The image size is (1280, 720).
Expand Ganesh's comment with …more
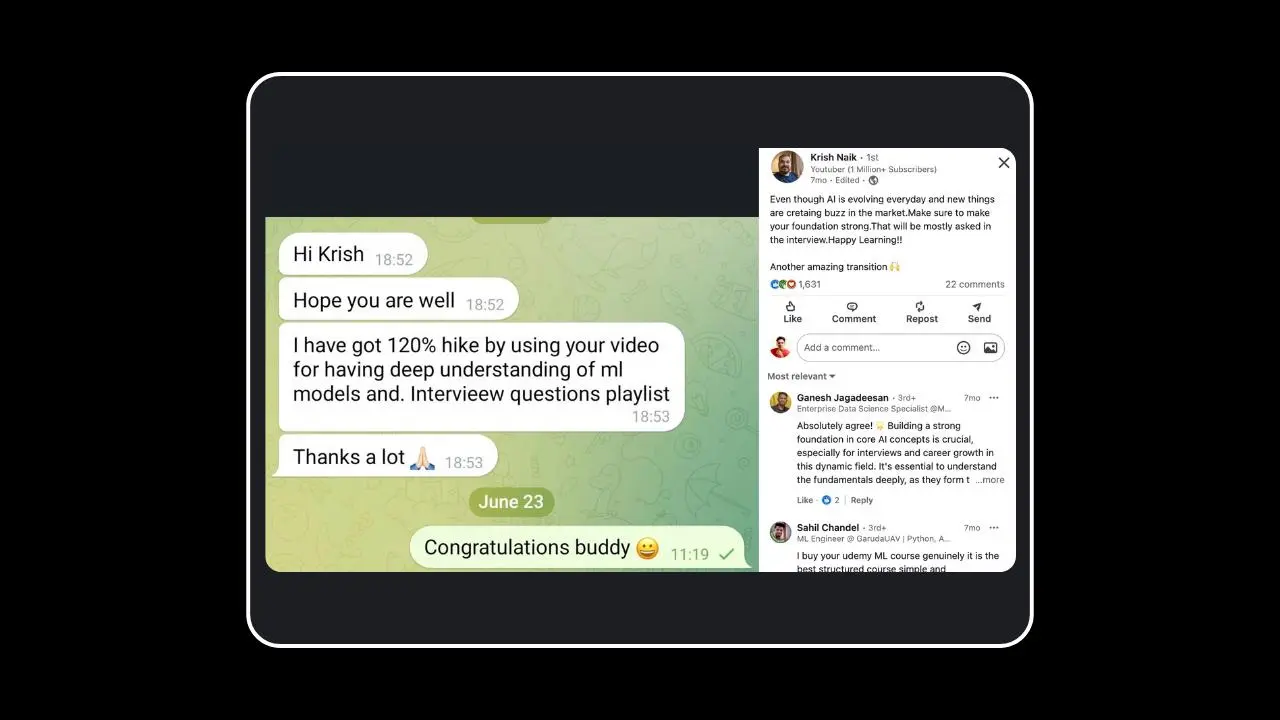point(990,480)
